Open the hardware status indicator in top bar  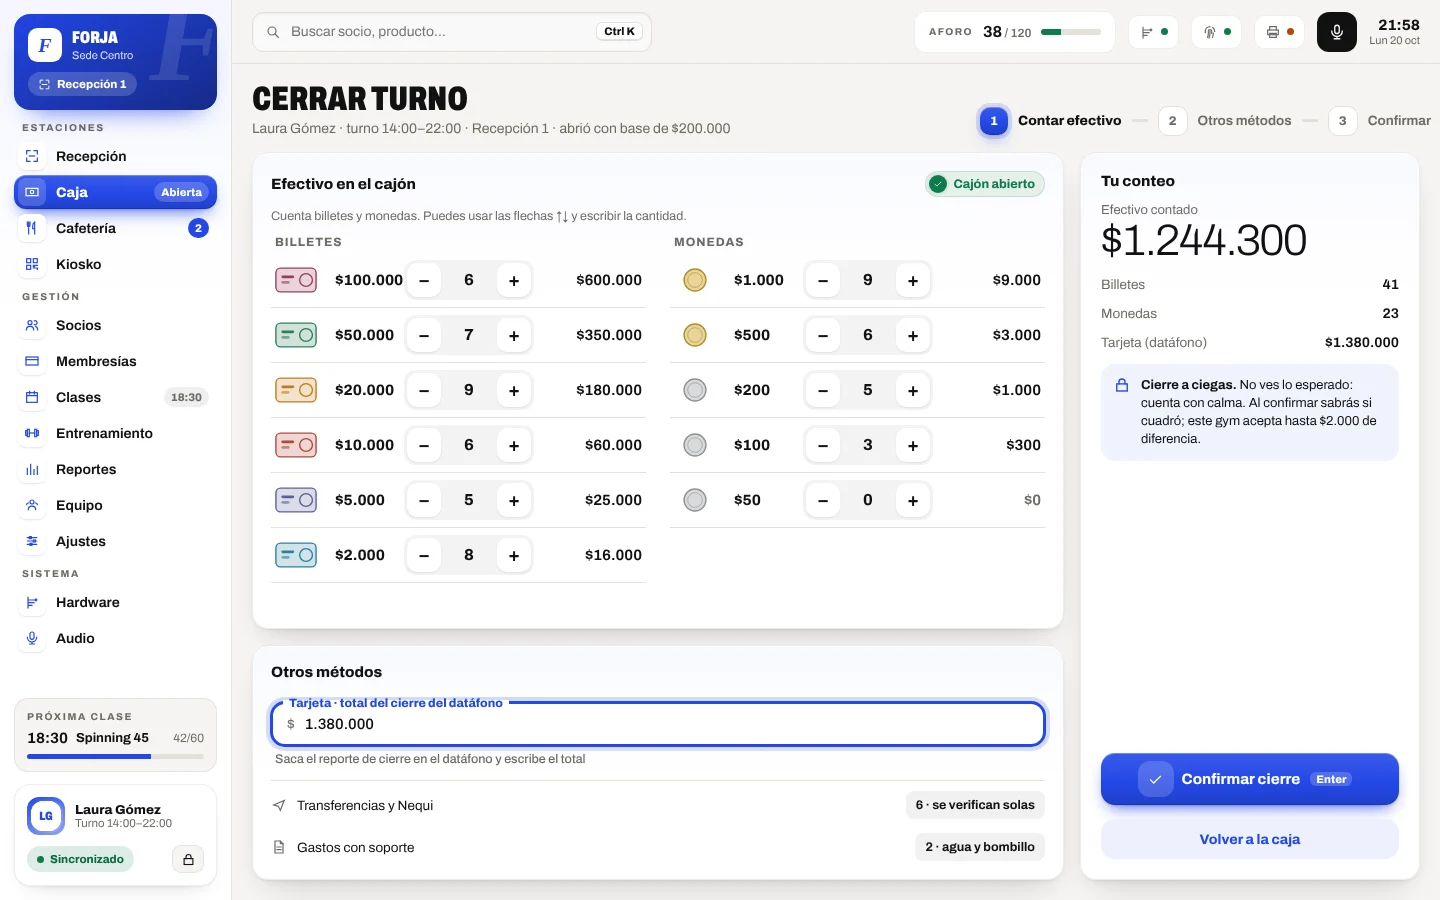point(1154,32)
